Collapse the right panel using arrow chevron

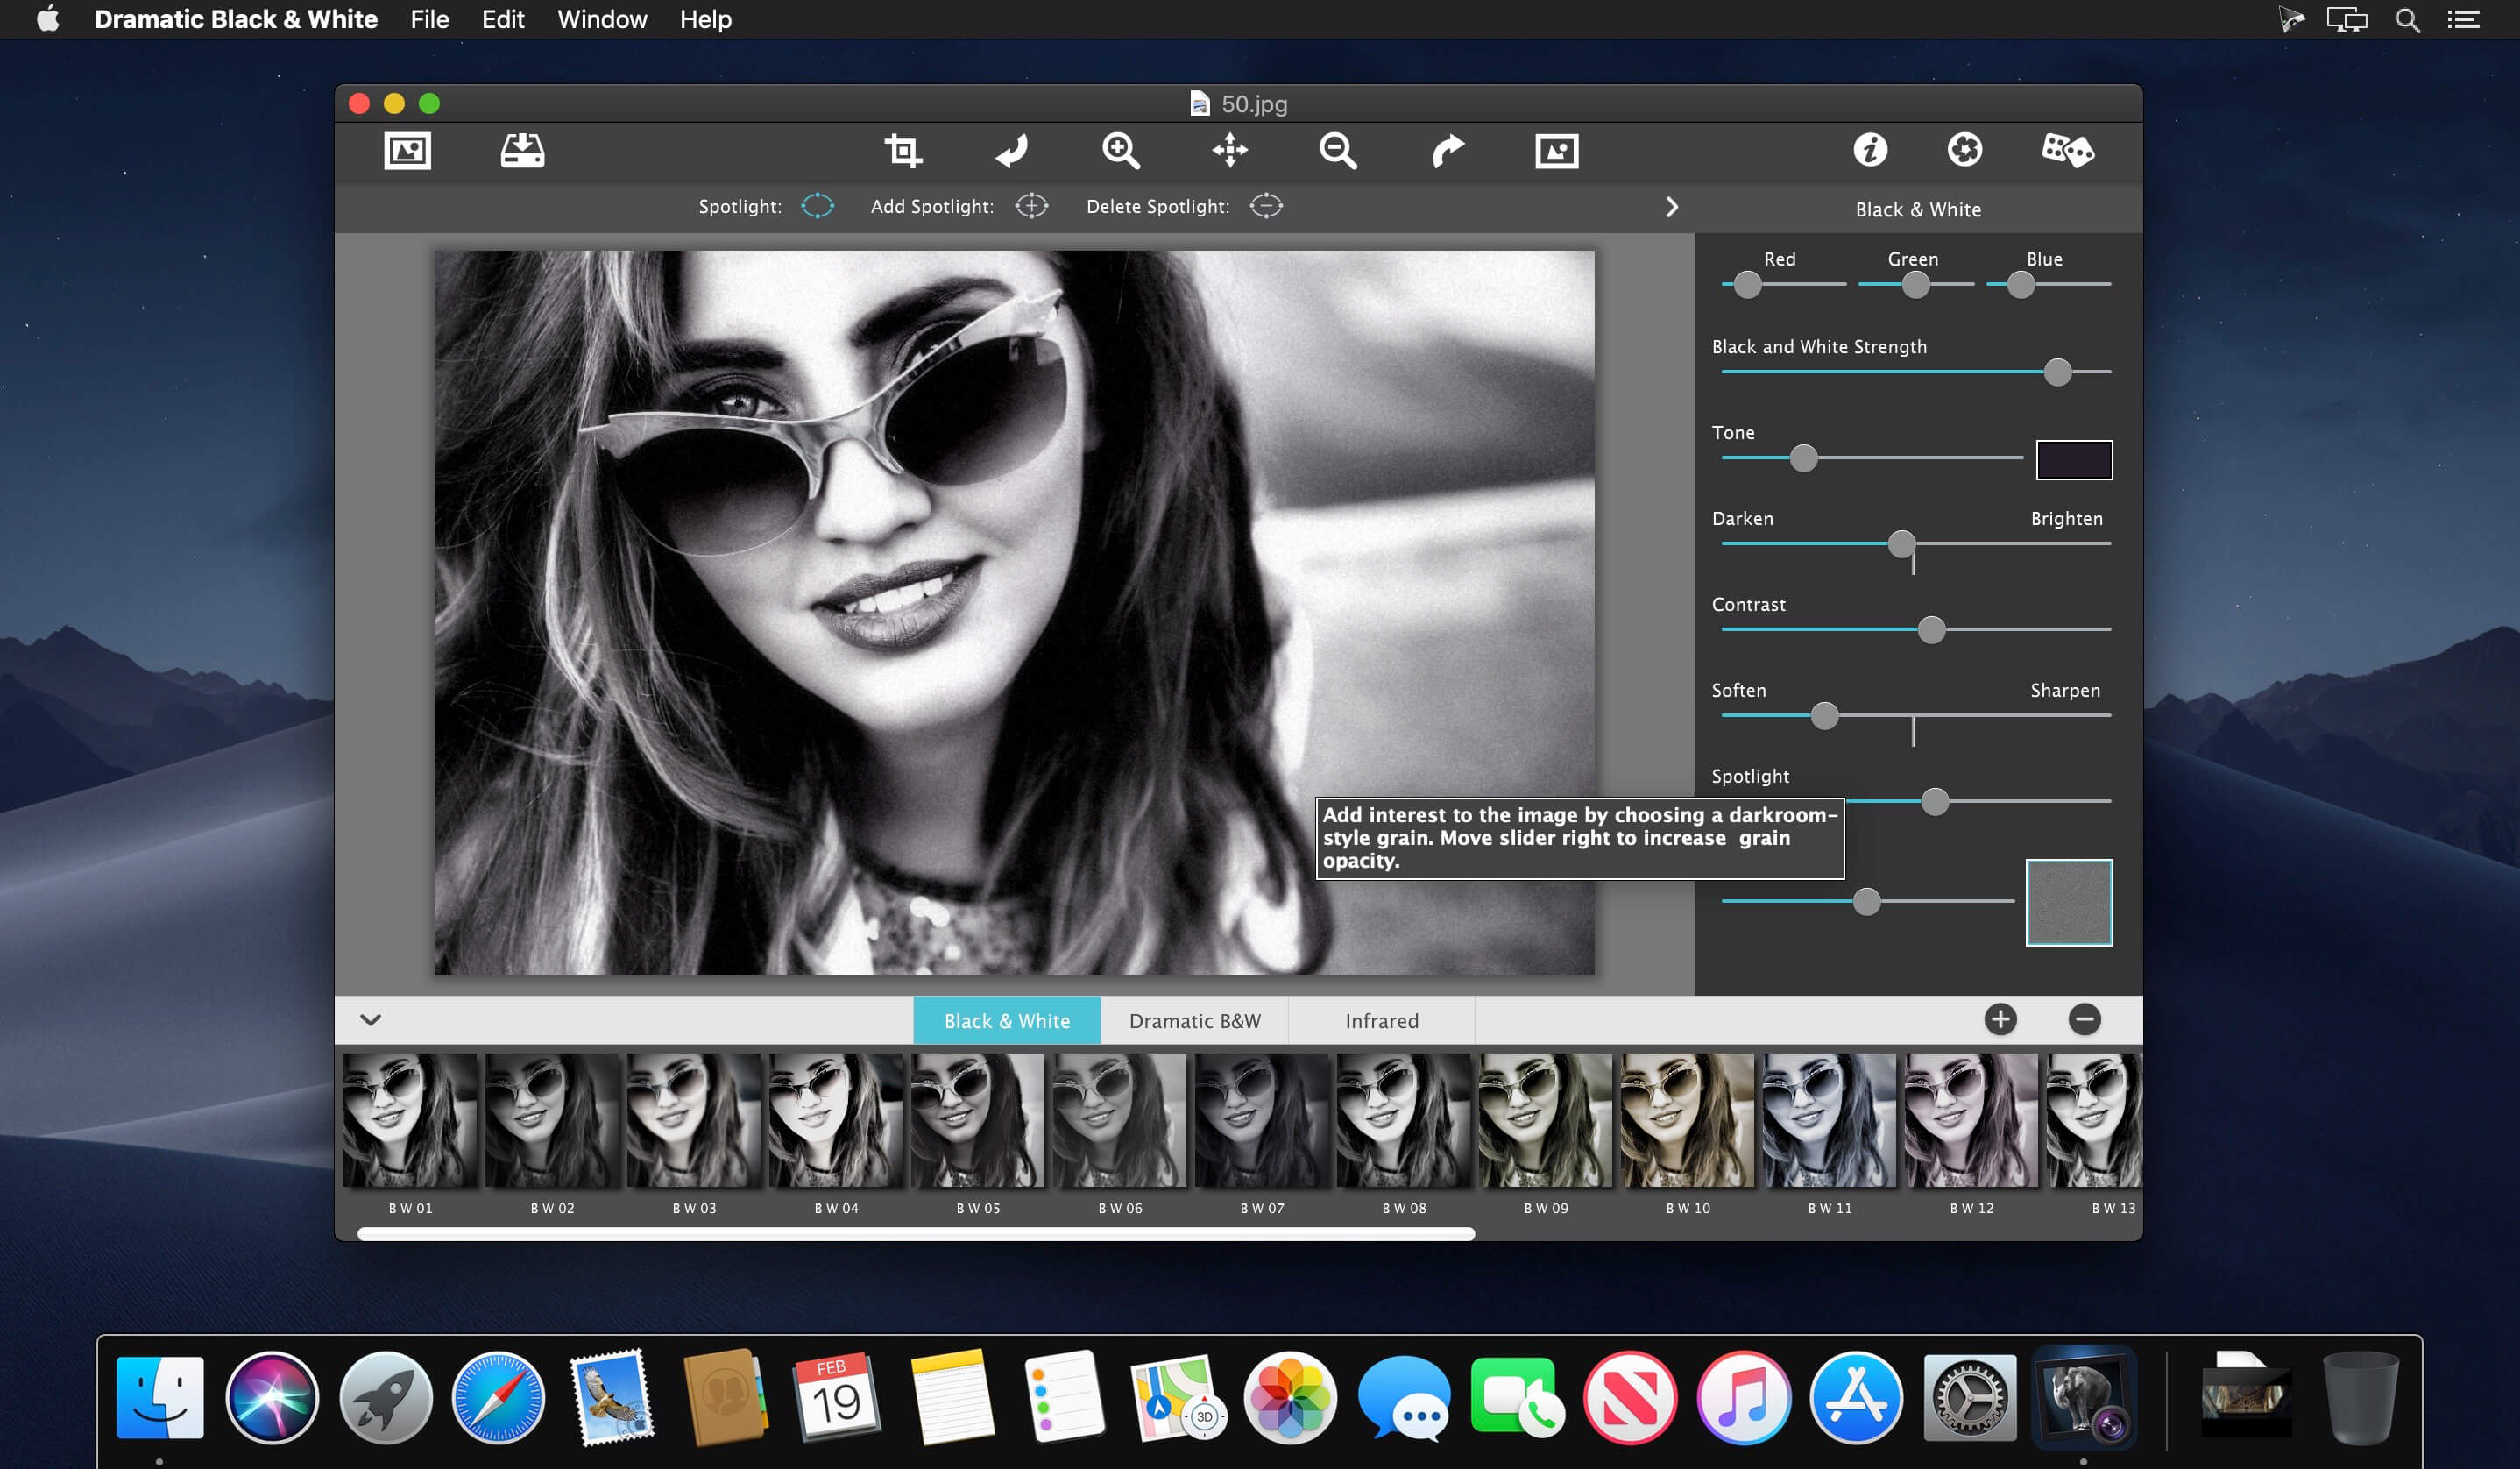(1671, 207)
